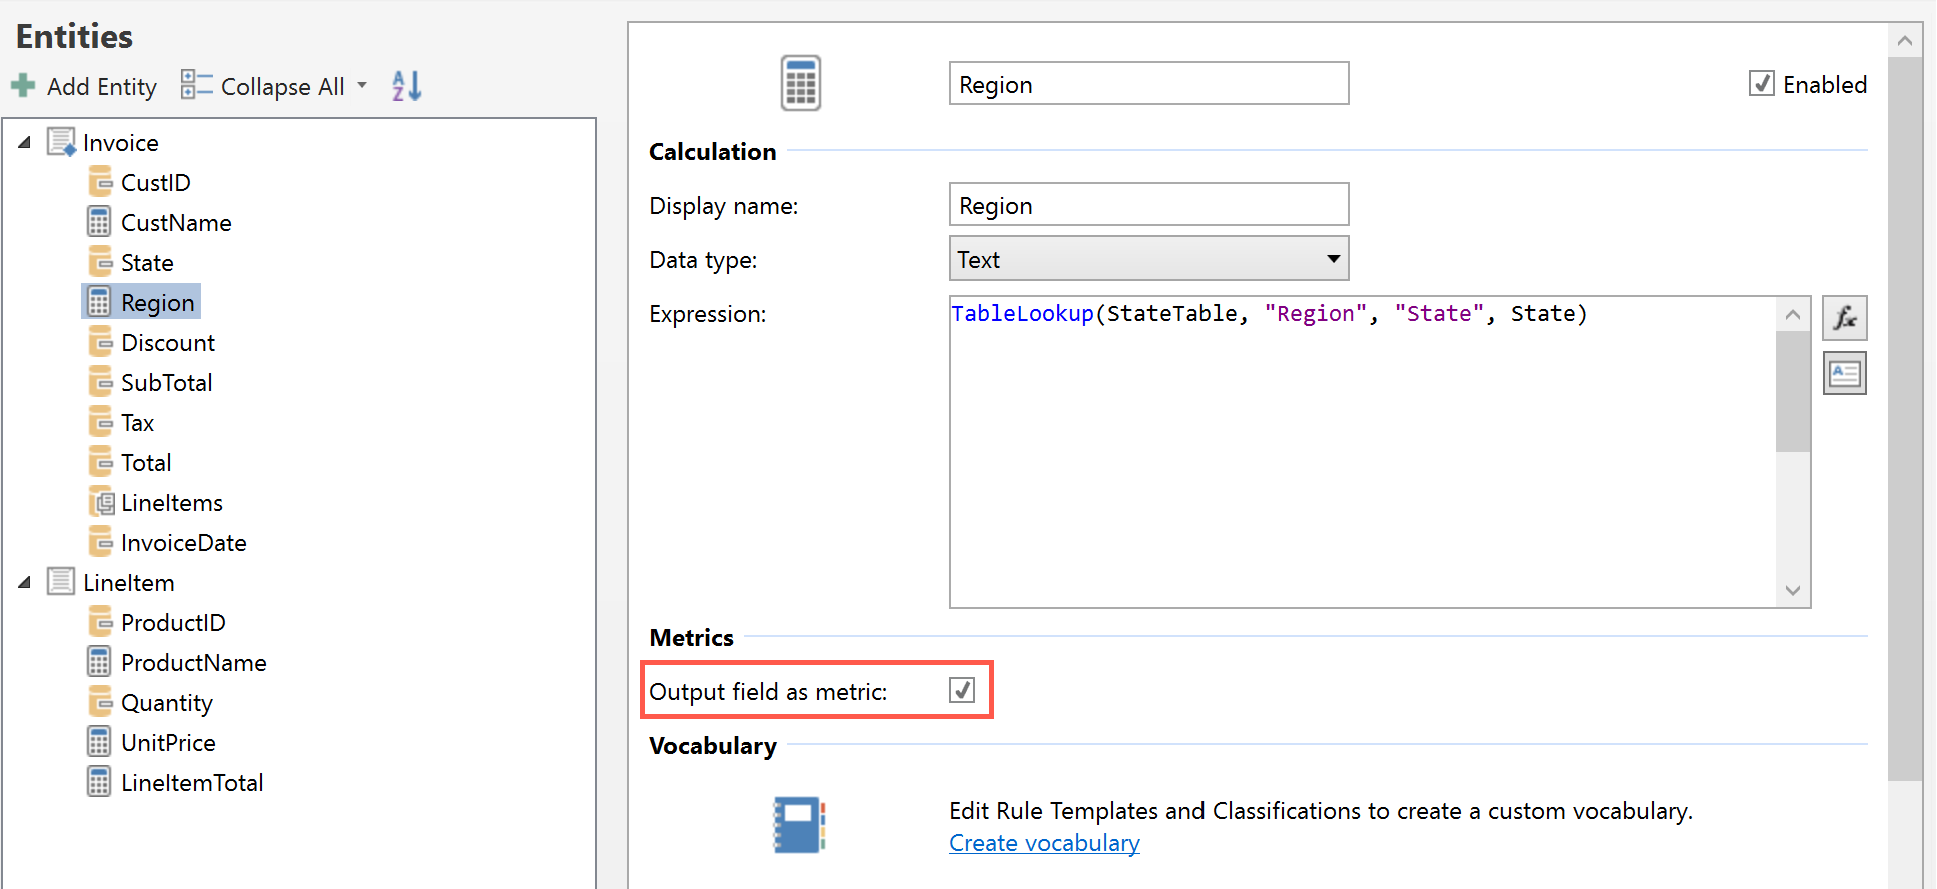
Task: Click the CustName calculator field icon
Action: point(99,222)
